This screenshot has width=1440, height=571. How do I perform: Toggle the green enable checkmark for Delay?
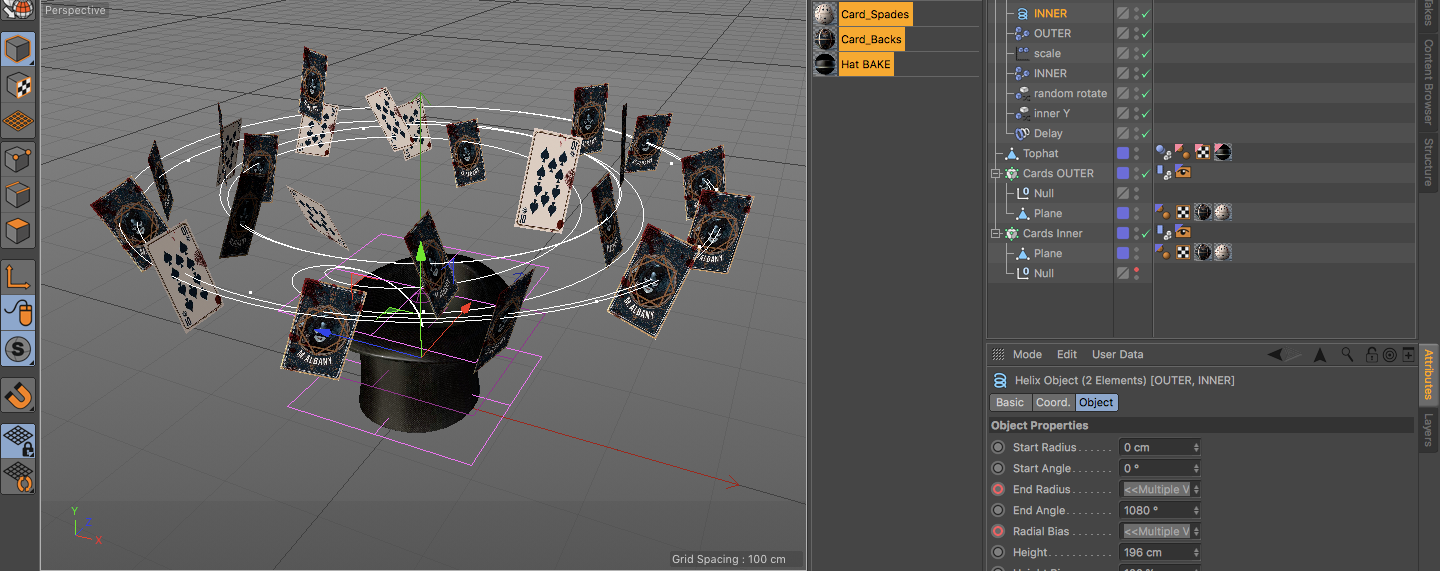click(1146, 133)
